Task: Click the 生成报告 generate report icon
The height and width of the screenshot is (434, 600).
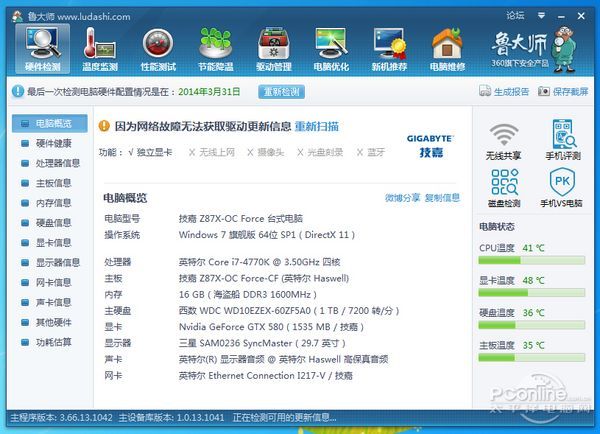Action: click(x=485, y=91)
